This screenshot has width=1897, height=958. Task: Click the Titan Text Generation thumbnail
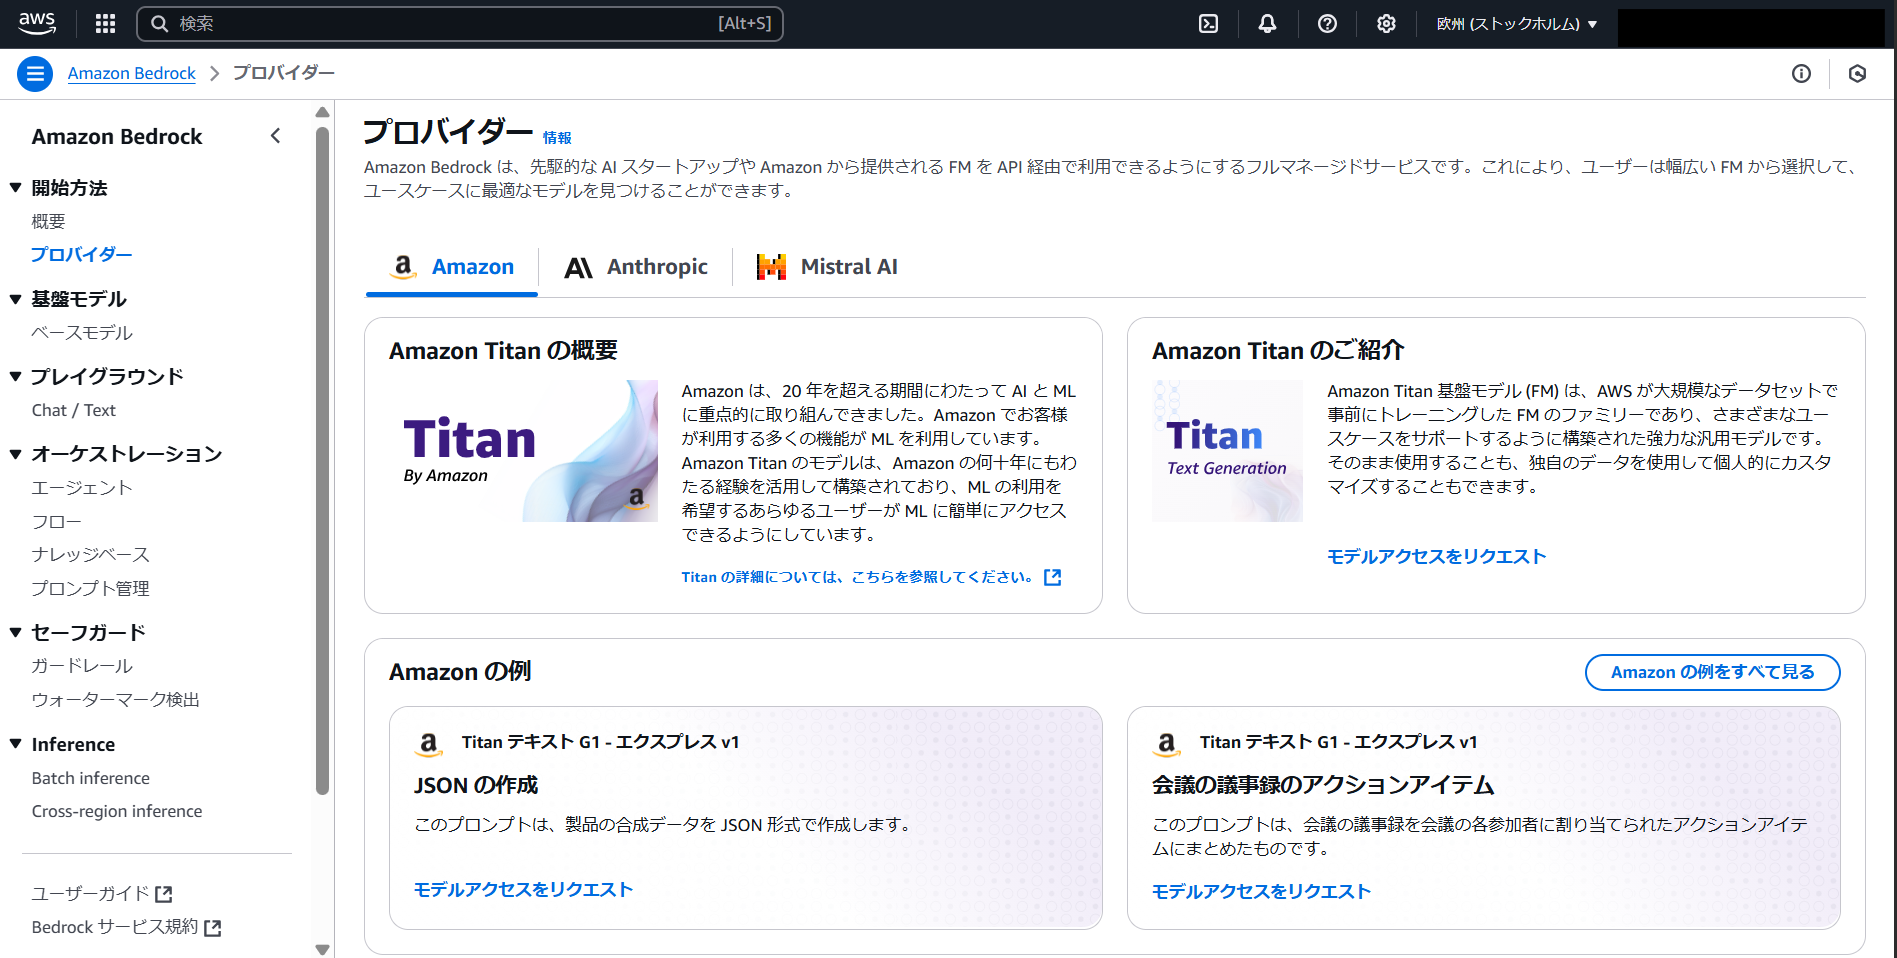1227,451
